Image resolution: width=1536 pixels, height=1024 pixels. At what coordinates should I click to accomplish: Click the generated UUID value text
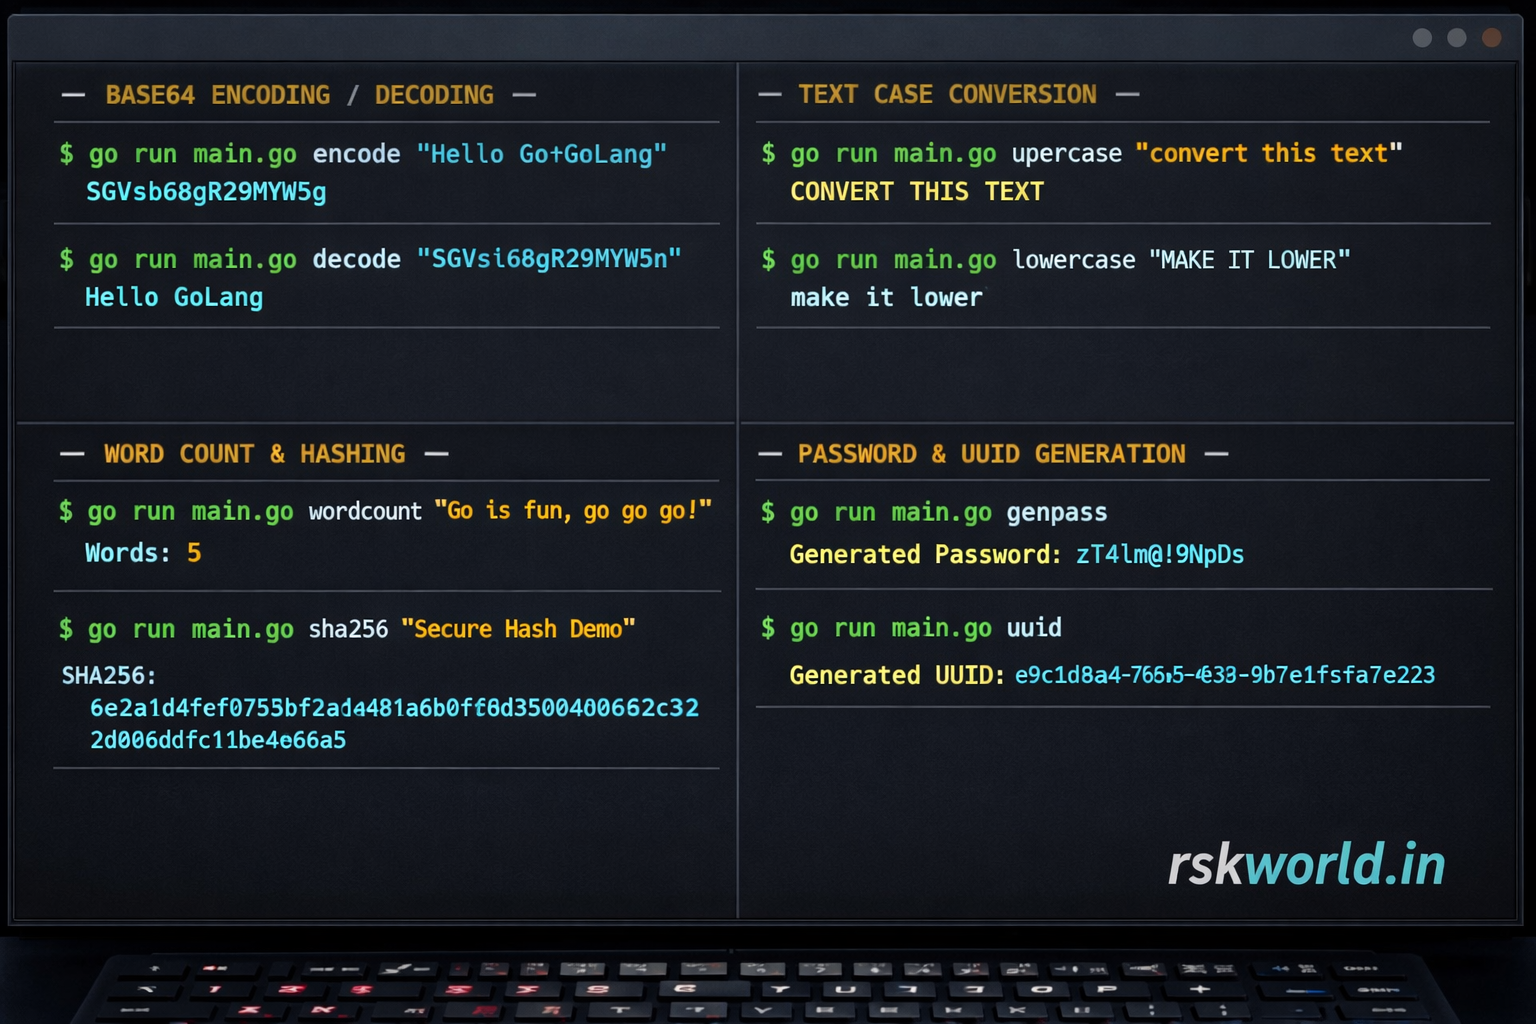1224,675
